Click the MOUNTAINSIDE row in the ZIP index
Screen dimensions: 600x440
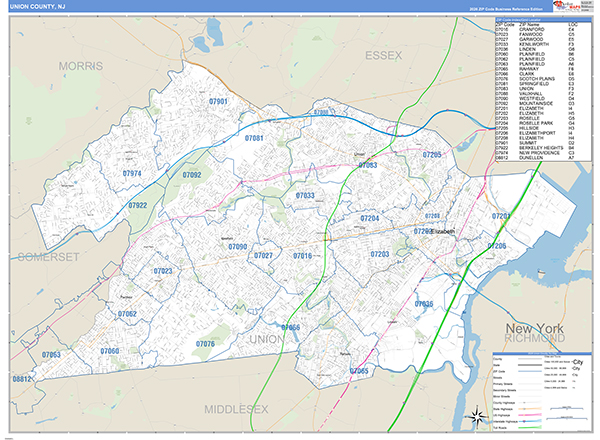pyautogui.click(x=536, y=103)
